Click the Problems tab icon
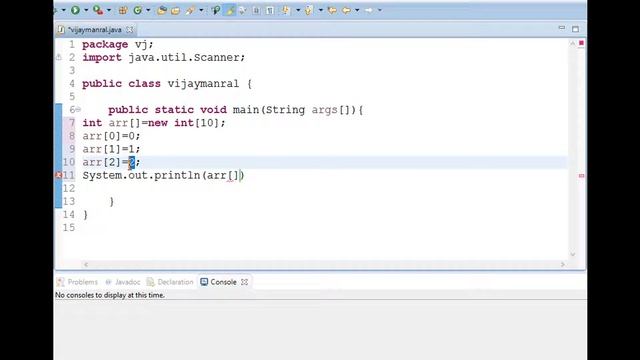The width and height of the screenshot is (640, 360). pos(60,282)
